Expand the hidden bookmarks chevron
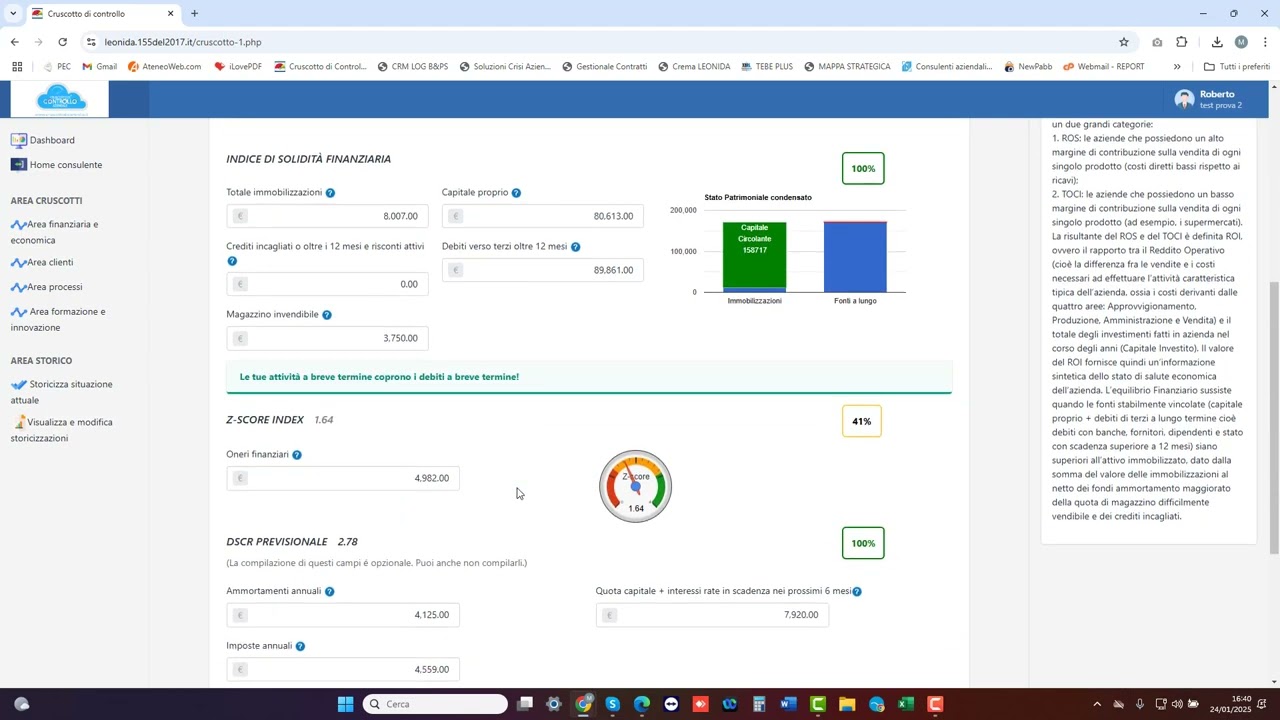This screenshot has width=1280, height=720. (1177, 67)
